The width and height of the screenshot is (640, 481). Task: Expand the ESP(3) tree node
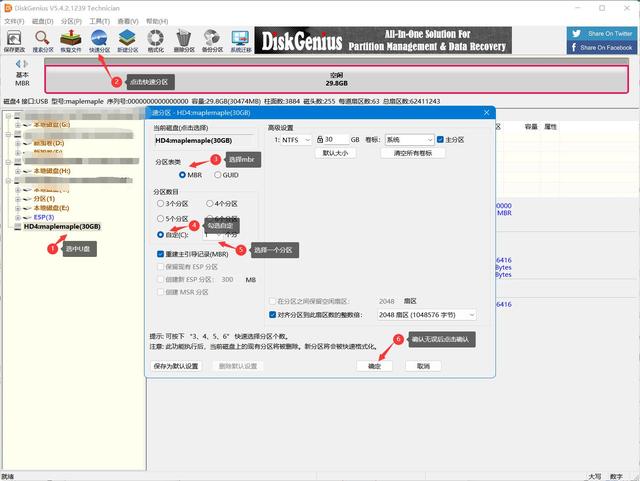(18, 218)
